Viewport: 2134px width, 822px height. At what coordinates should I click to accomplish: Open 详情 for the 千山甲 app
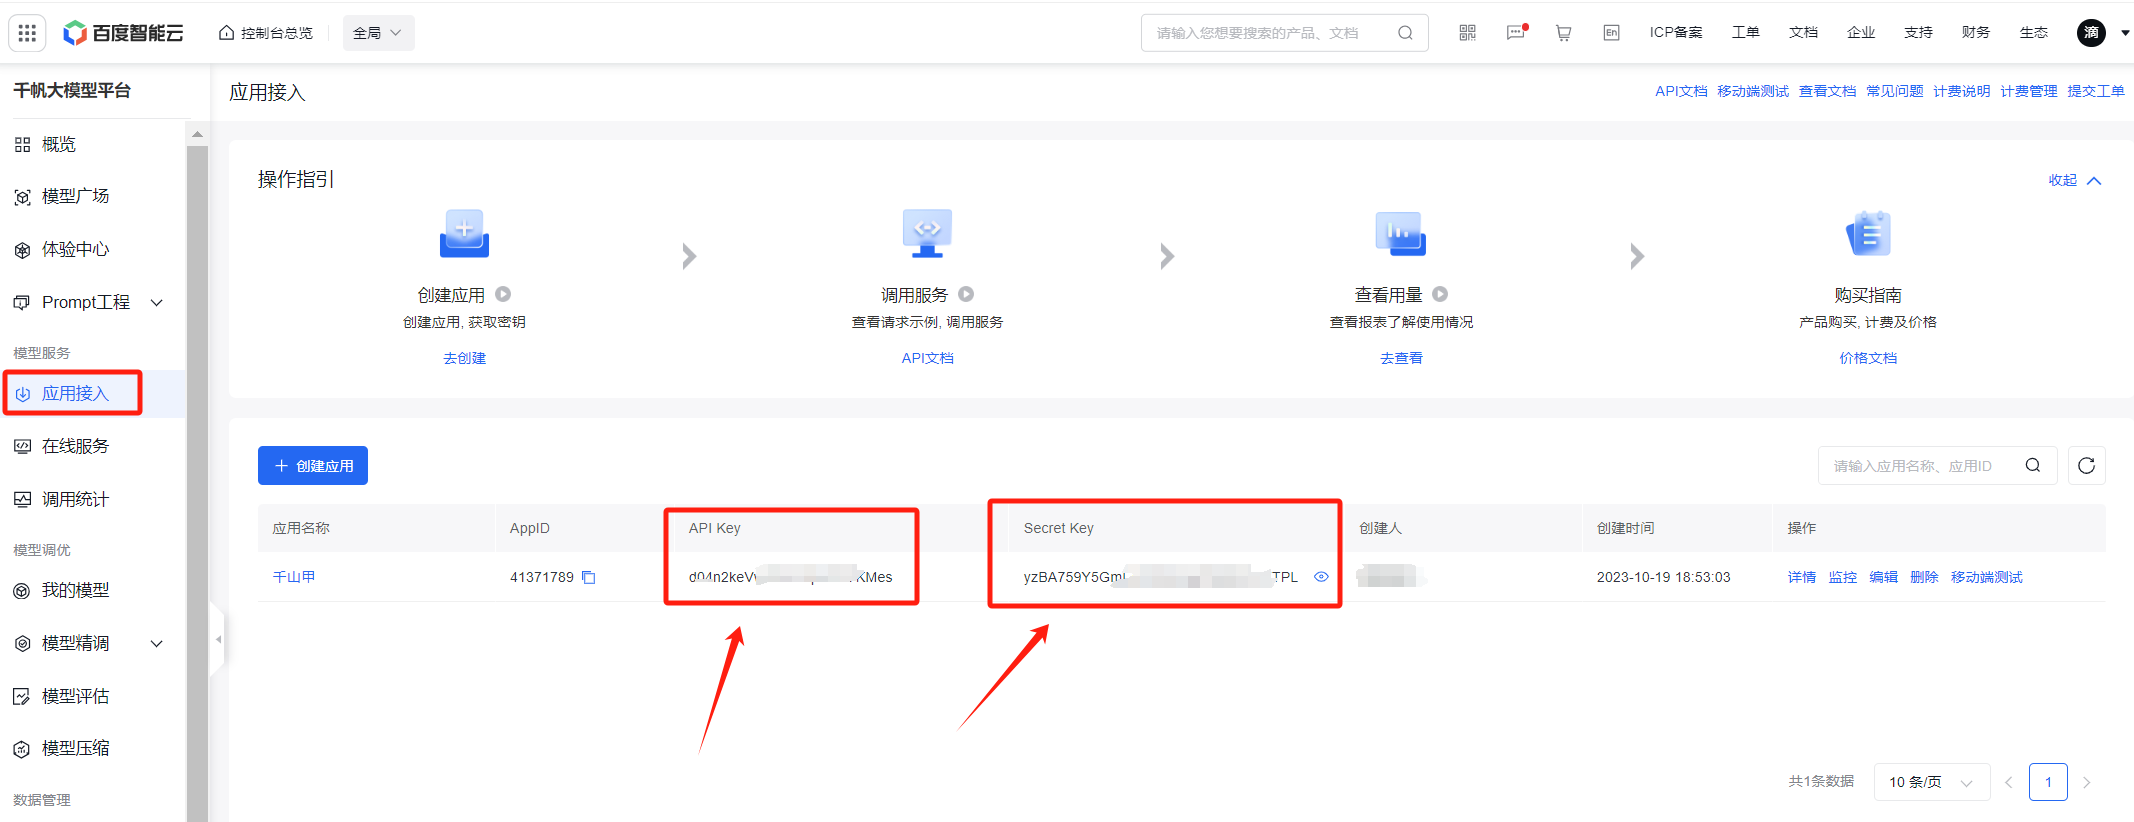click(1802, 577)
